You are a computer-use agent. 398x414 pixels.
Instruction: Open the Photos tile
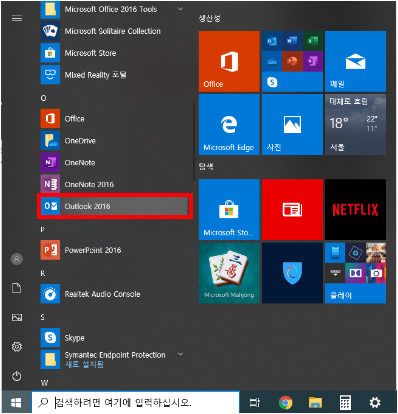tap(292, 124)
